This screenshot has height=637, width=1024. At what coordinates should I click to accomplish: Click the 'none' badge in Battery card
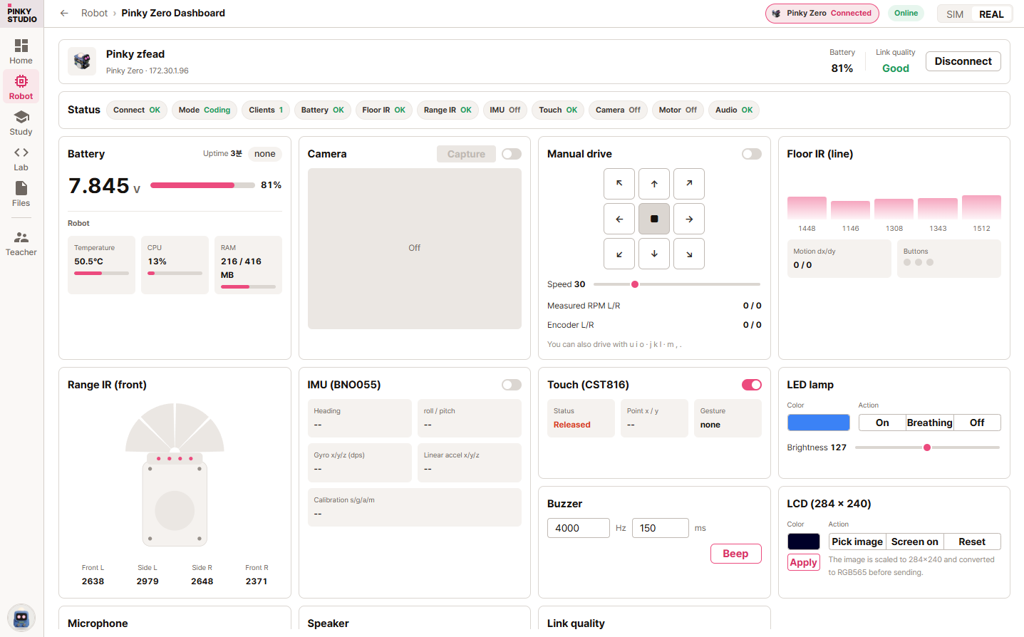[264, 154]
